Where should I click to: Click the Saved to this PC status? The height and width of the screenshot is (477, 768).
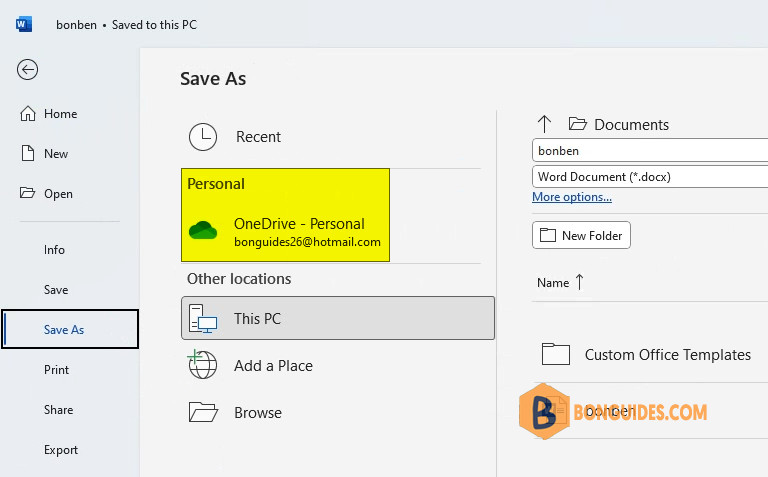pos(154,25)
